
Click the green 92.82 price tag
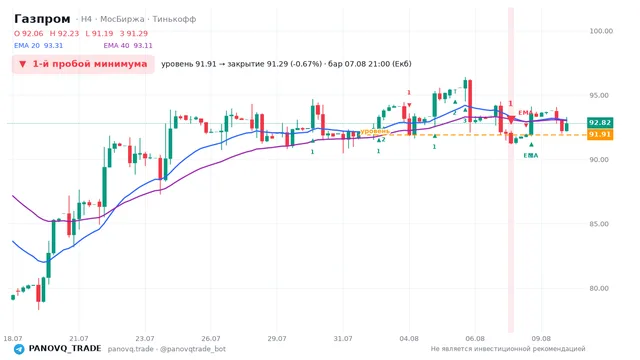[x=600, y=122]
